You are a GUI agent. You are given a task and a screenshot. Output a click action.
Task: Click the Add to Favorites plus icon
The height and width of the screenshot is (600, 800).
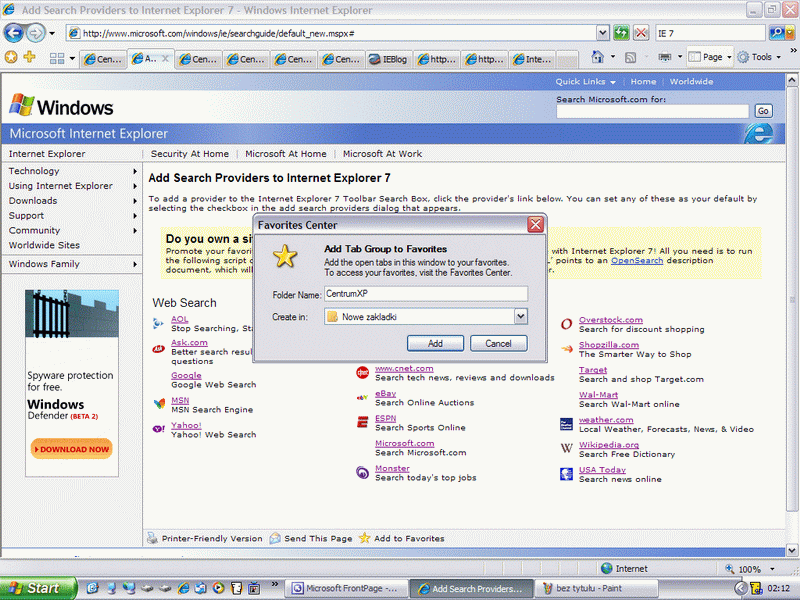pos(30,58)
